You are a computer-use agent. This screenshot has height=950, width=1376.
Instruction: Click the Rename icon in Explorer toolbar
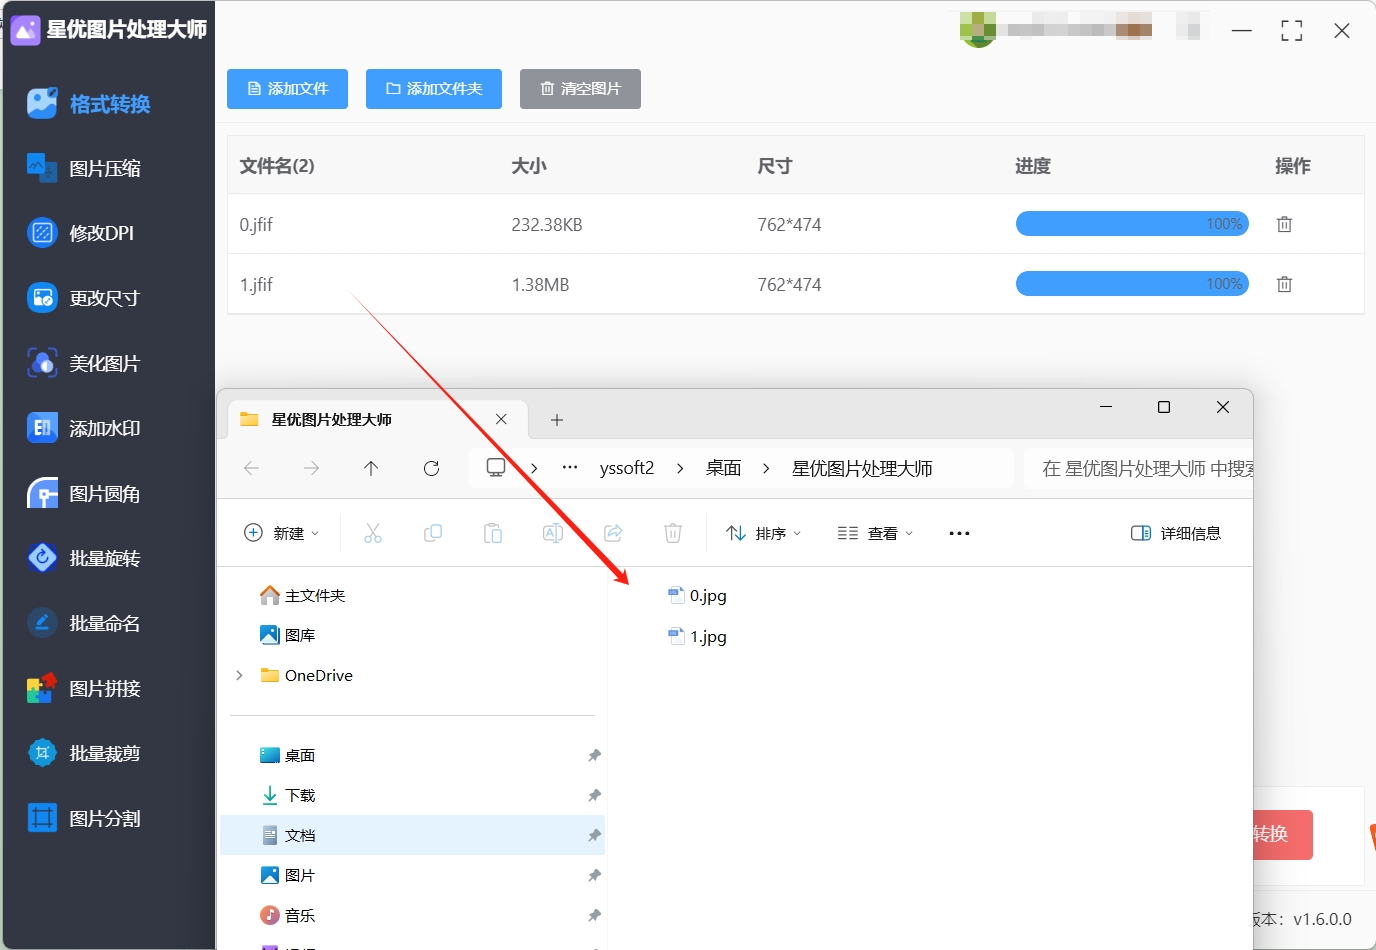553,533
